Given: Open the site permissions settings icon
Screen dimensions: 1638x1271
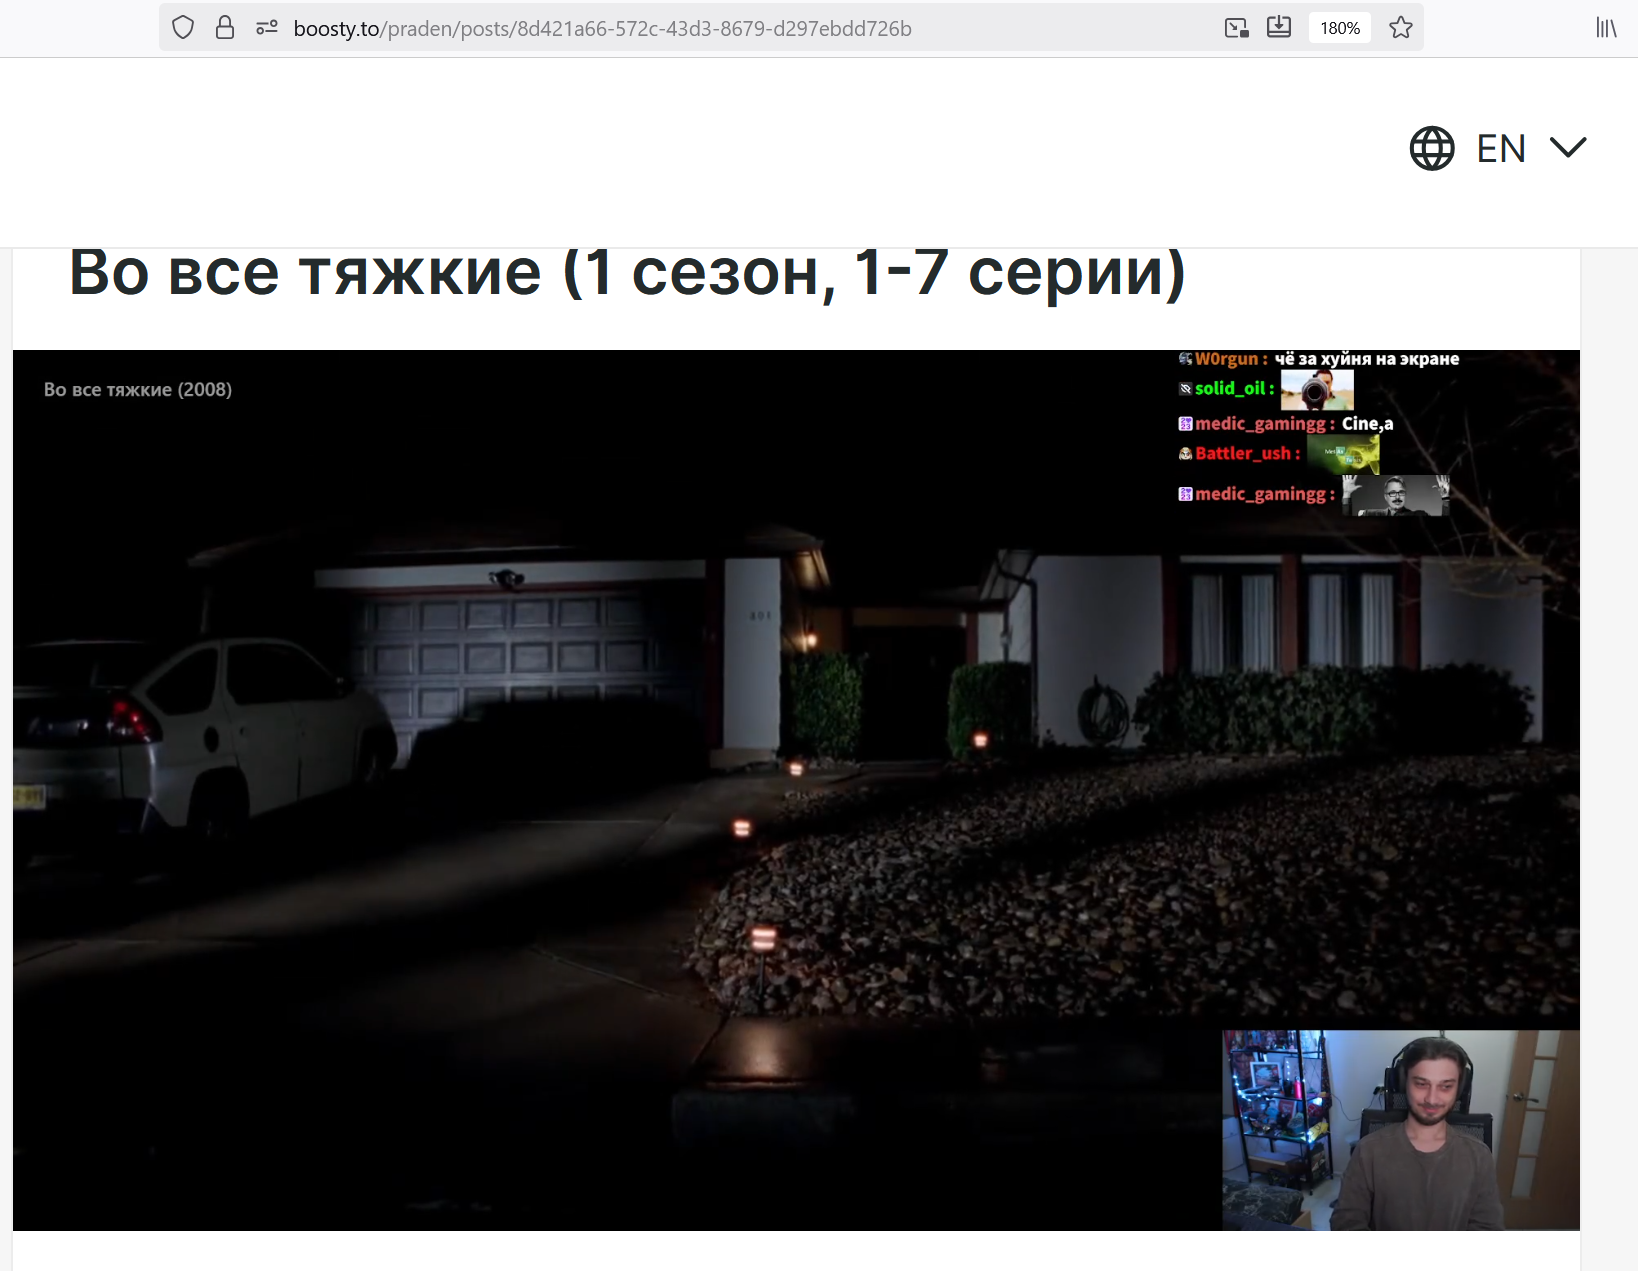Looking at the screenshot, I should [x=266, y=28].
